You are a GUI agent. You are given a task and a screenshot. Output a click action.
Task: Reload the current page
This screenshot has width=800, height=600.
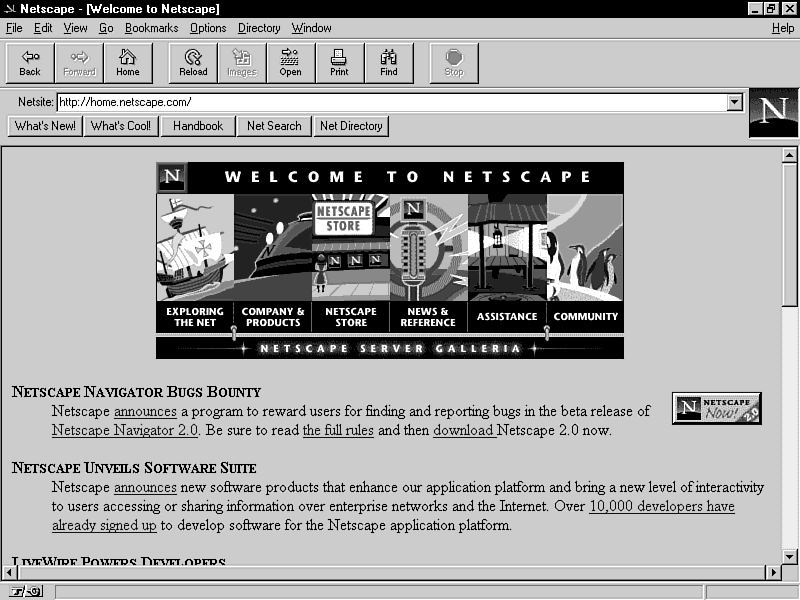click(193, 63)
